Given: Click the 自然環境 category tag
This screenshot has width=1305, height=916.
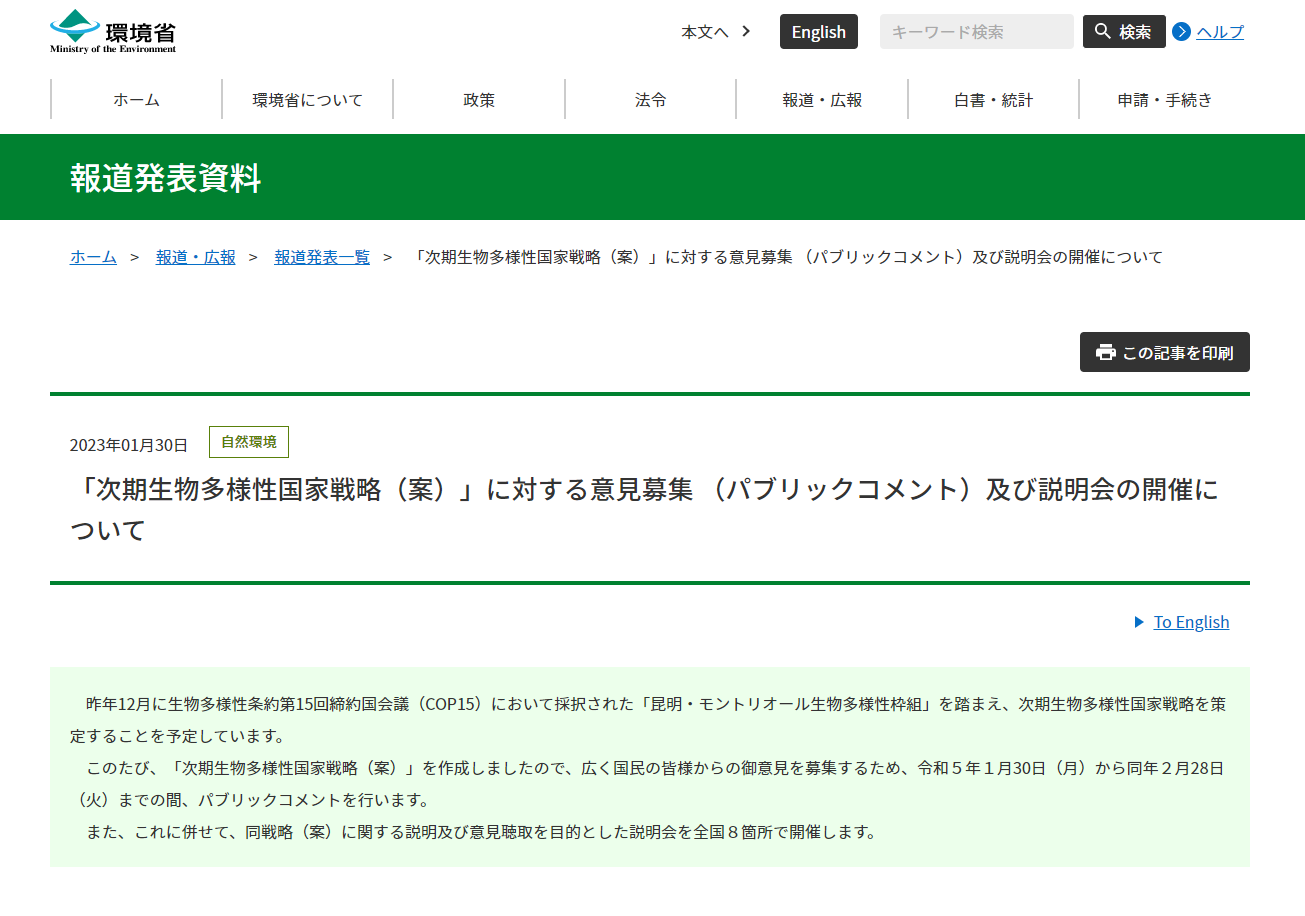Looking at the screenshot, I should click(x=249, y=442).
